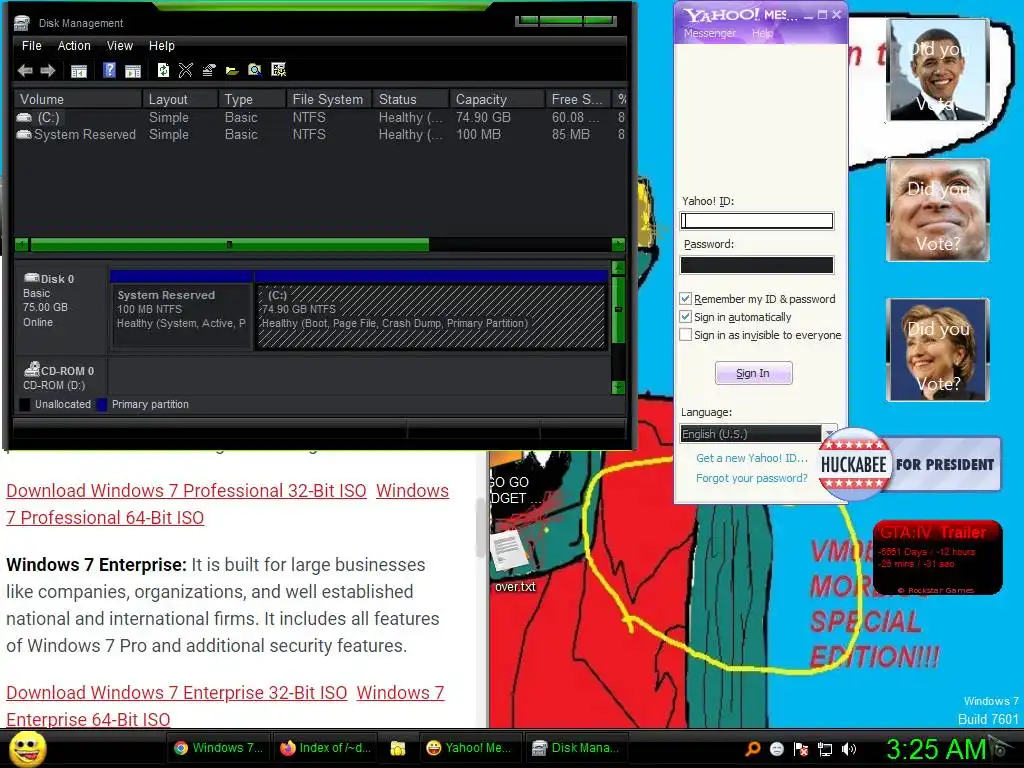Screen dimensions: 1024x768
Task: Open the folder icon on the taskbar
Action: (x=398, y=748)
